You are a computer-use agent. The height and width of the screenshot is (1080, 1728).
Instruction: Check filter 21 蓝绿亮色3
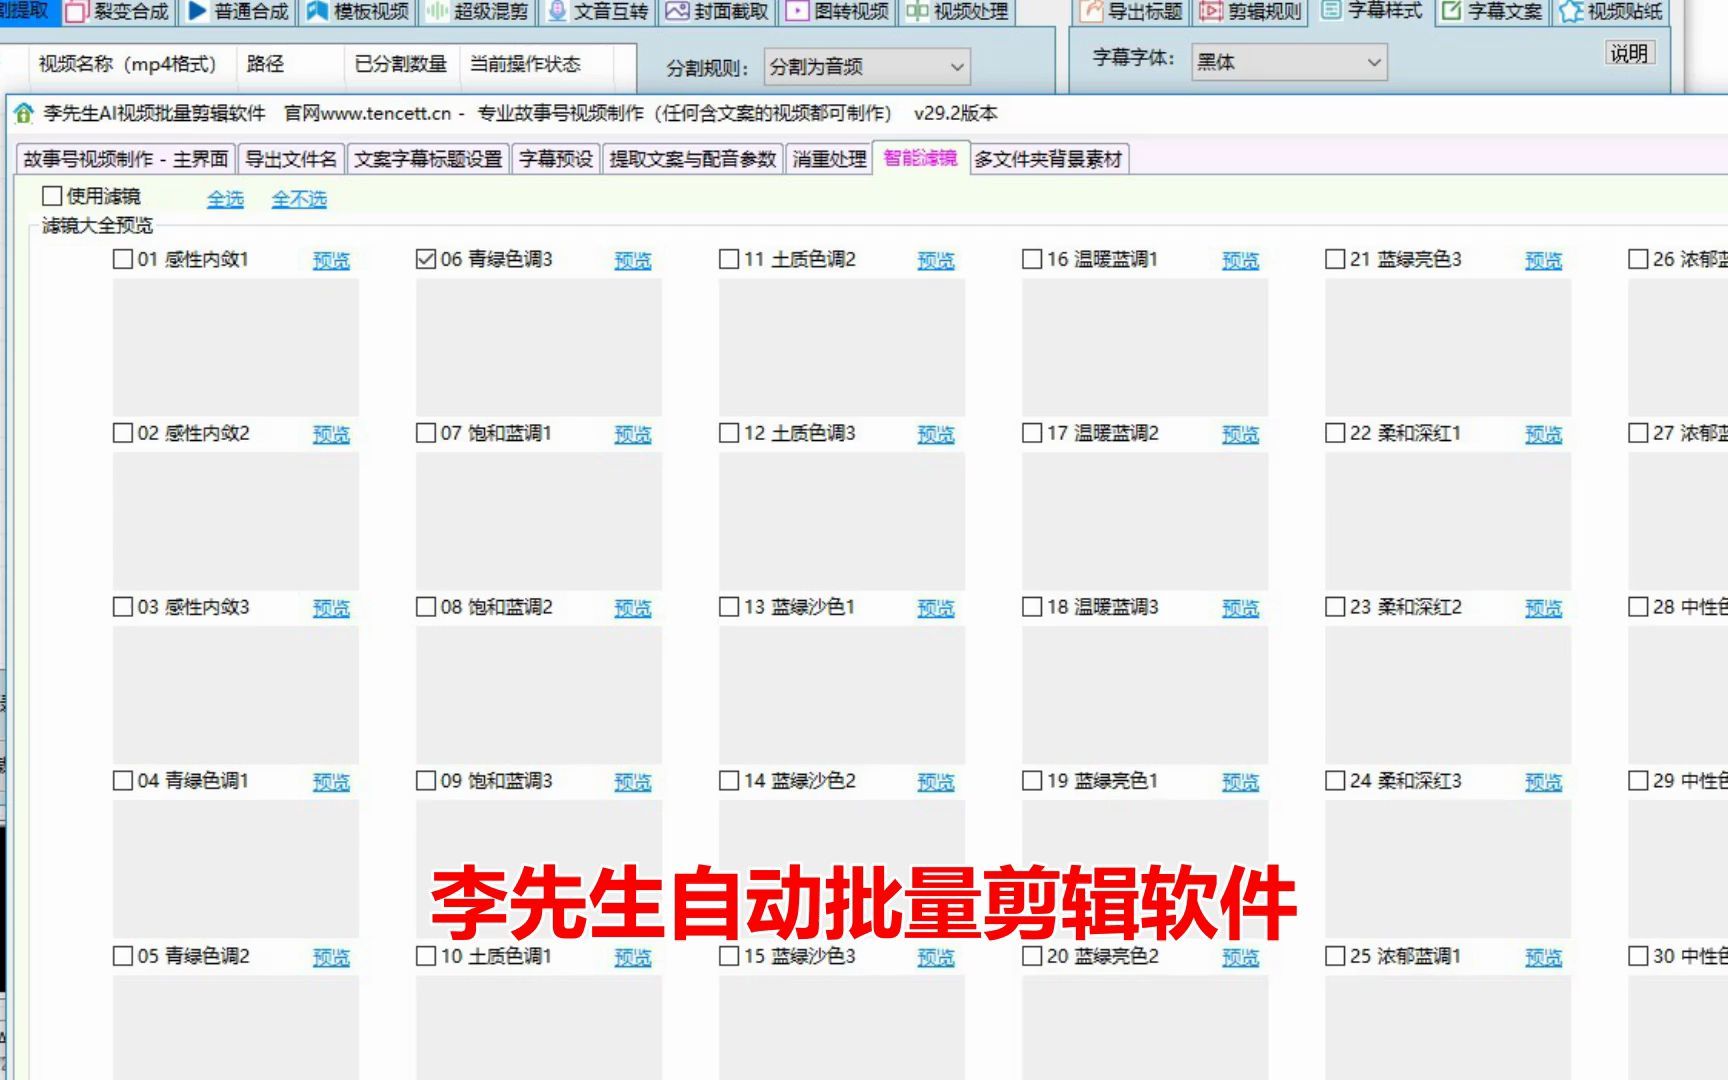[x=1335, y=259]
